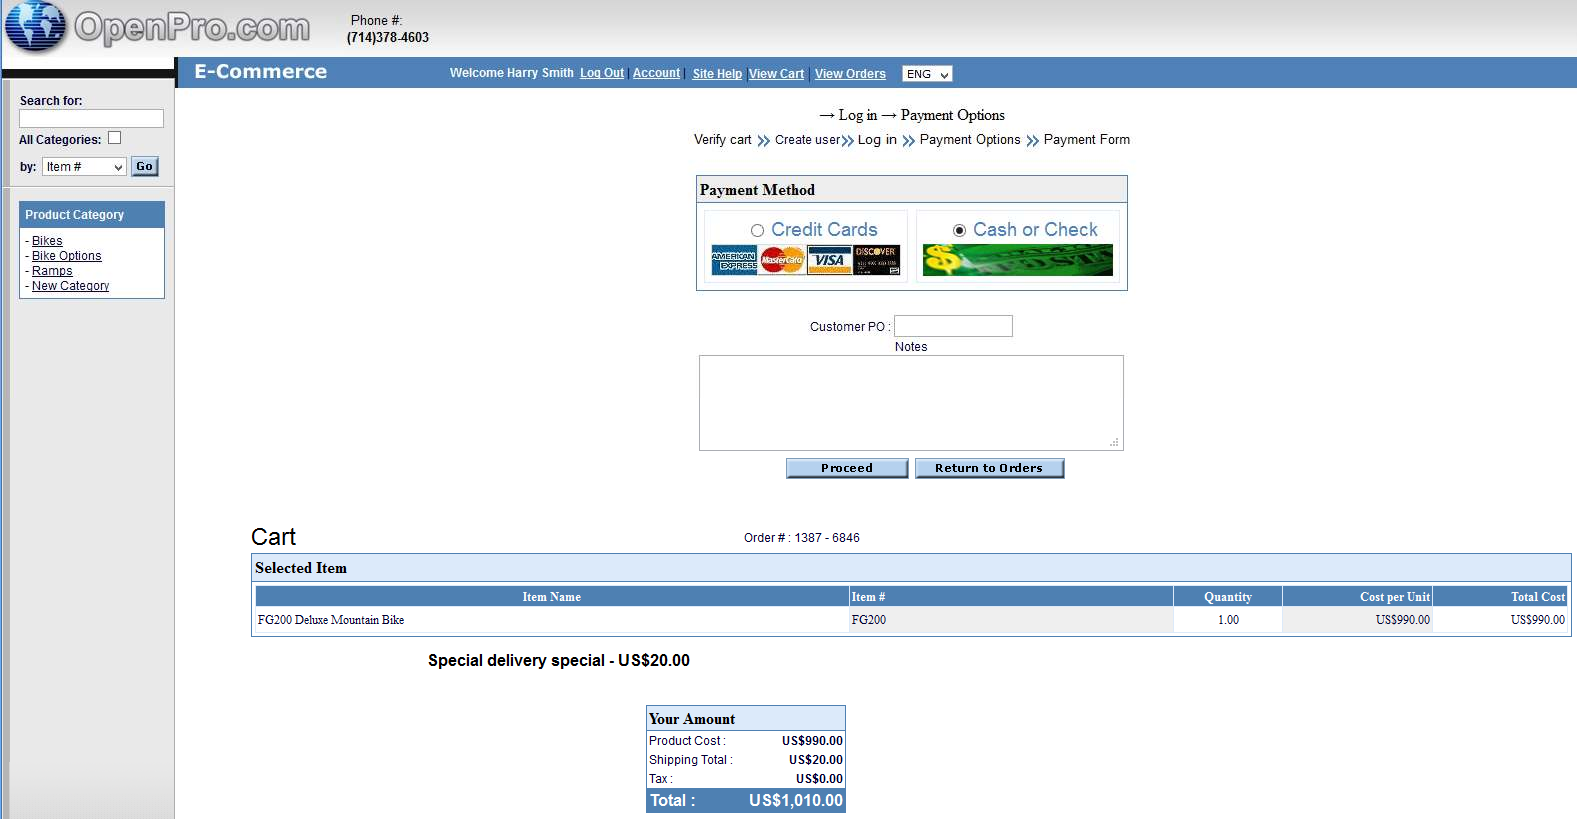This screenshot has width=1577, height=819.
Task: Click in the Customer PO field
Action: [953, 326]
